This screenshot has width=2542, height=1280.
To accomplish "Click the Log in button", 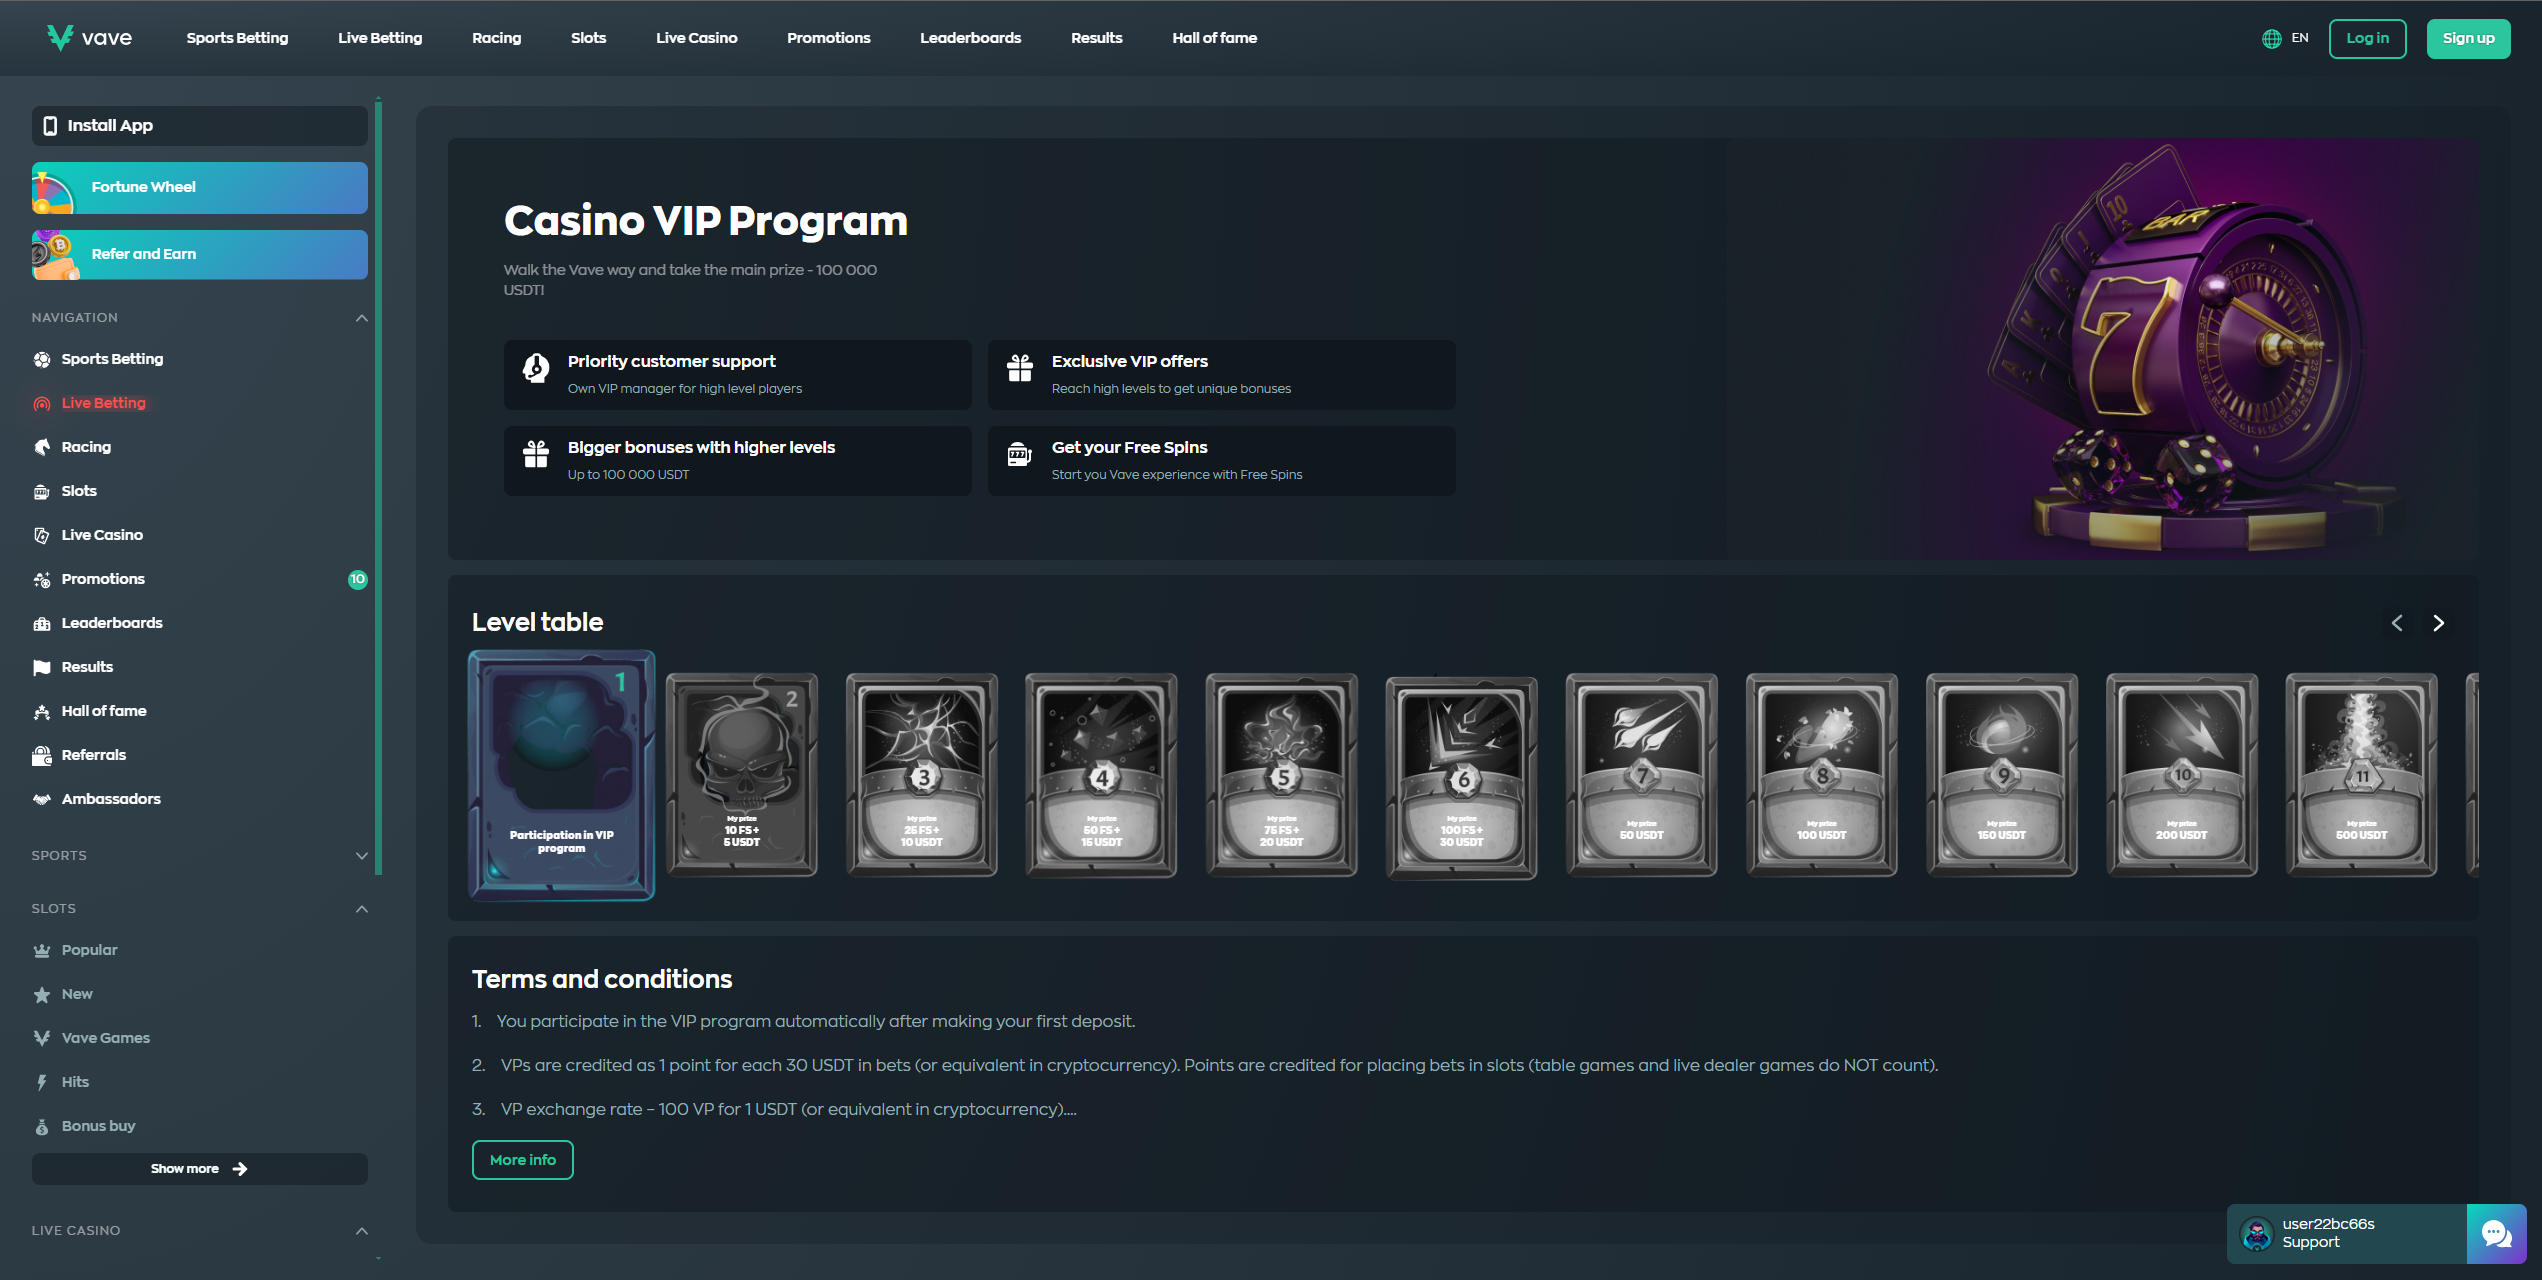I will click(2367, 39).
